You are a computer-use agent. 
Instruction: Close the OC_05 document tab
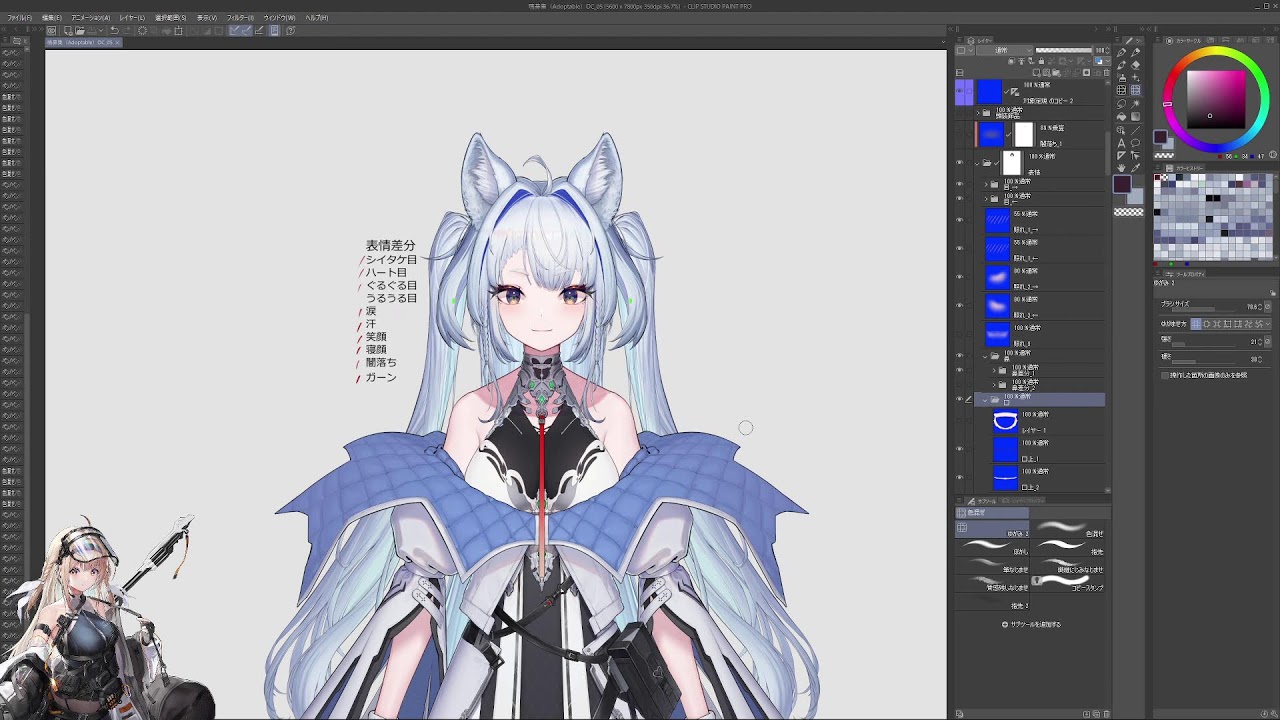117,42
